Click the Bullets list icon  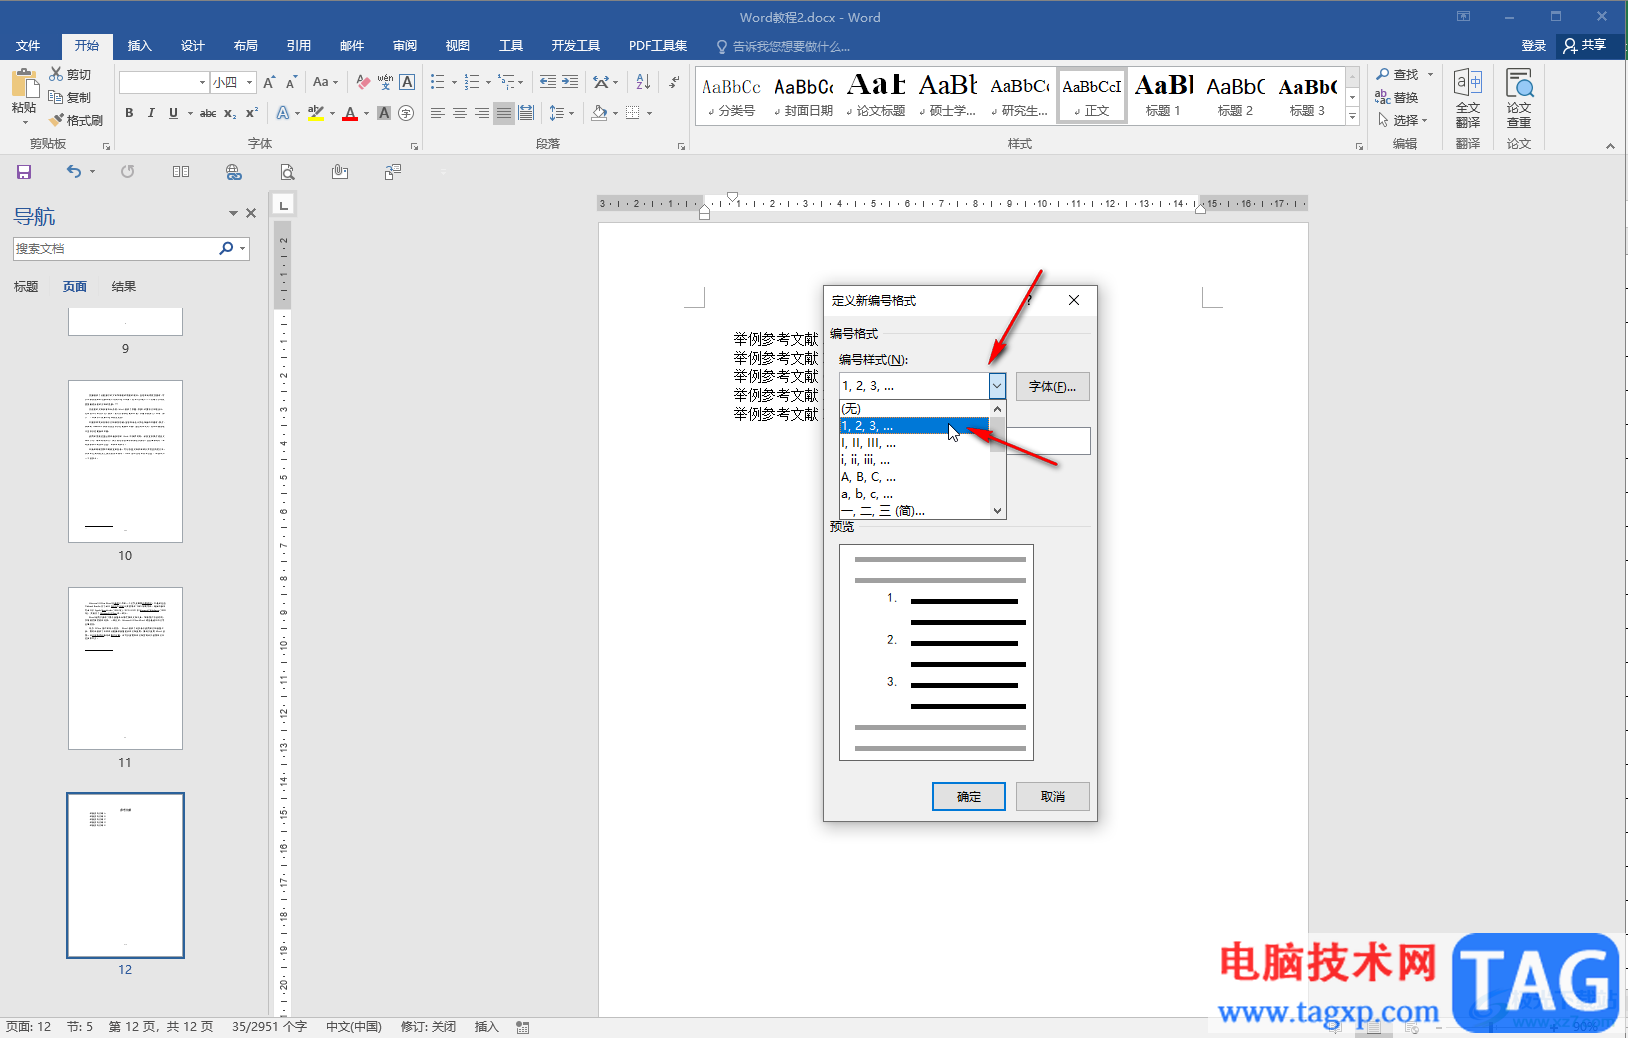438,82
